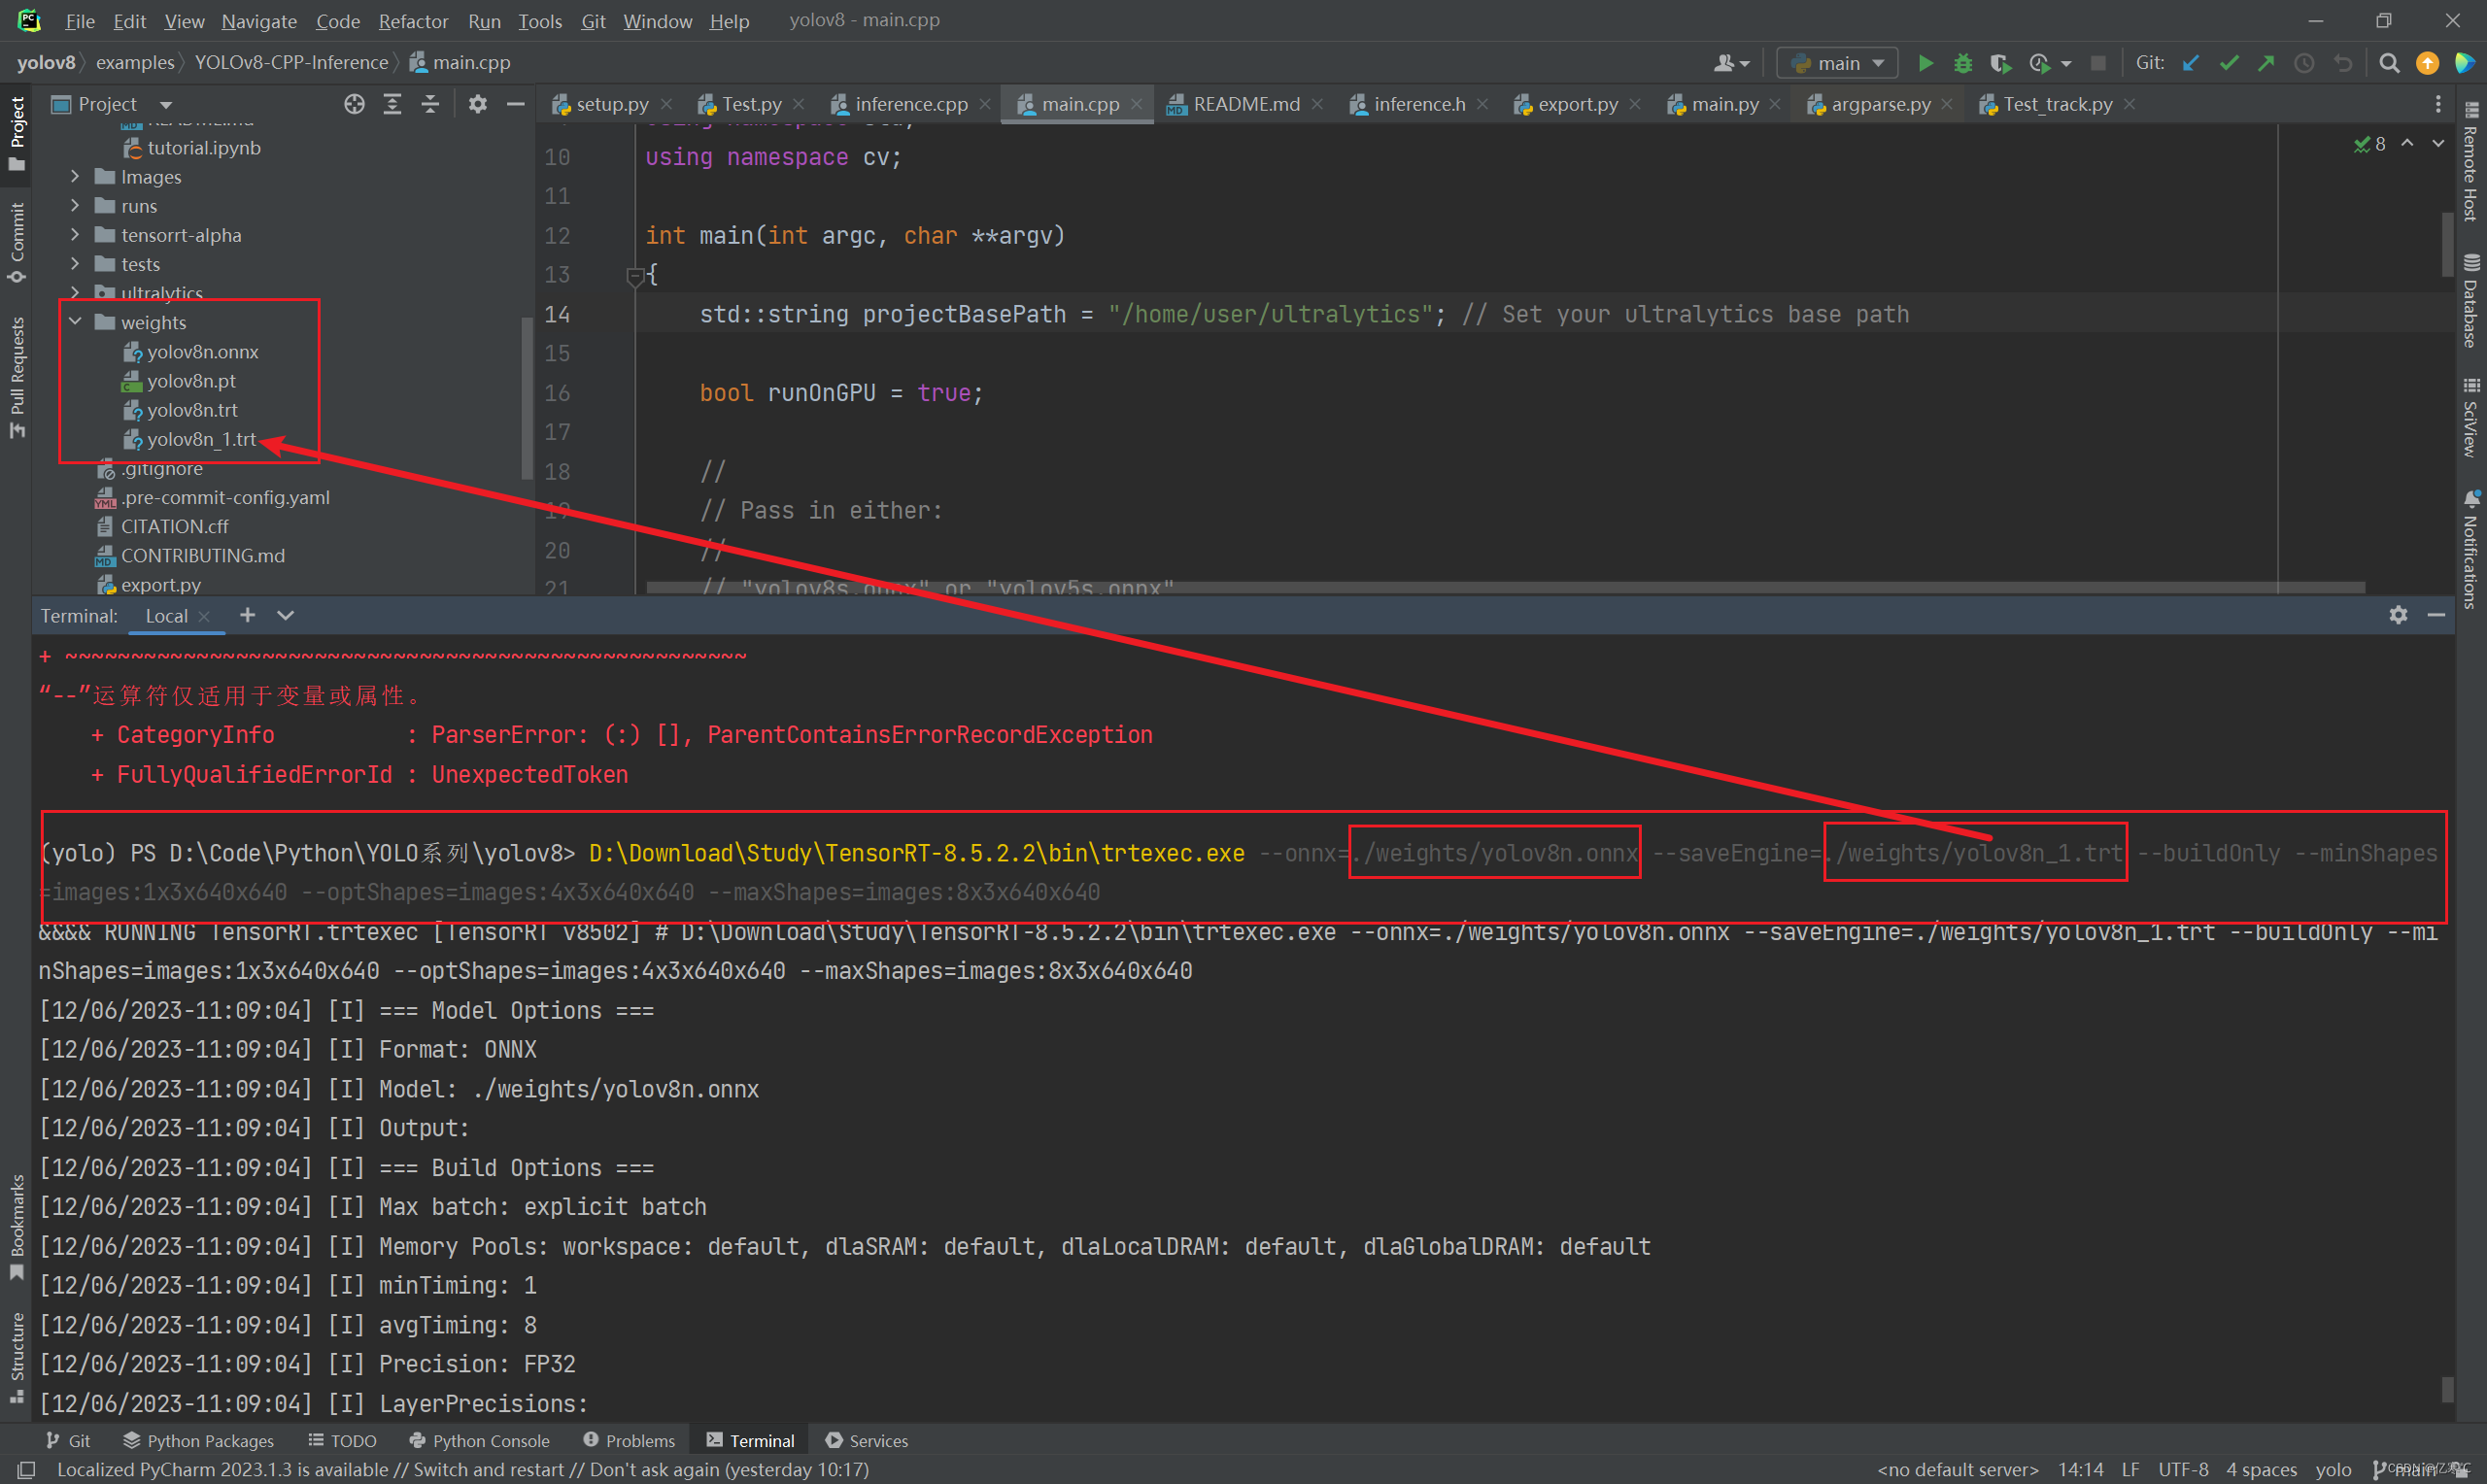Open the main run configuration dropdown
2487x1484 pixels.
(x=1838, y=63)
